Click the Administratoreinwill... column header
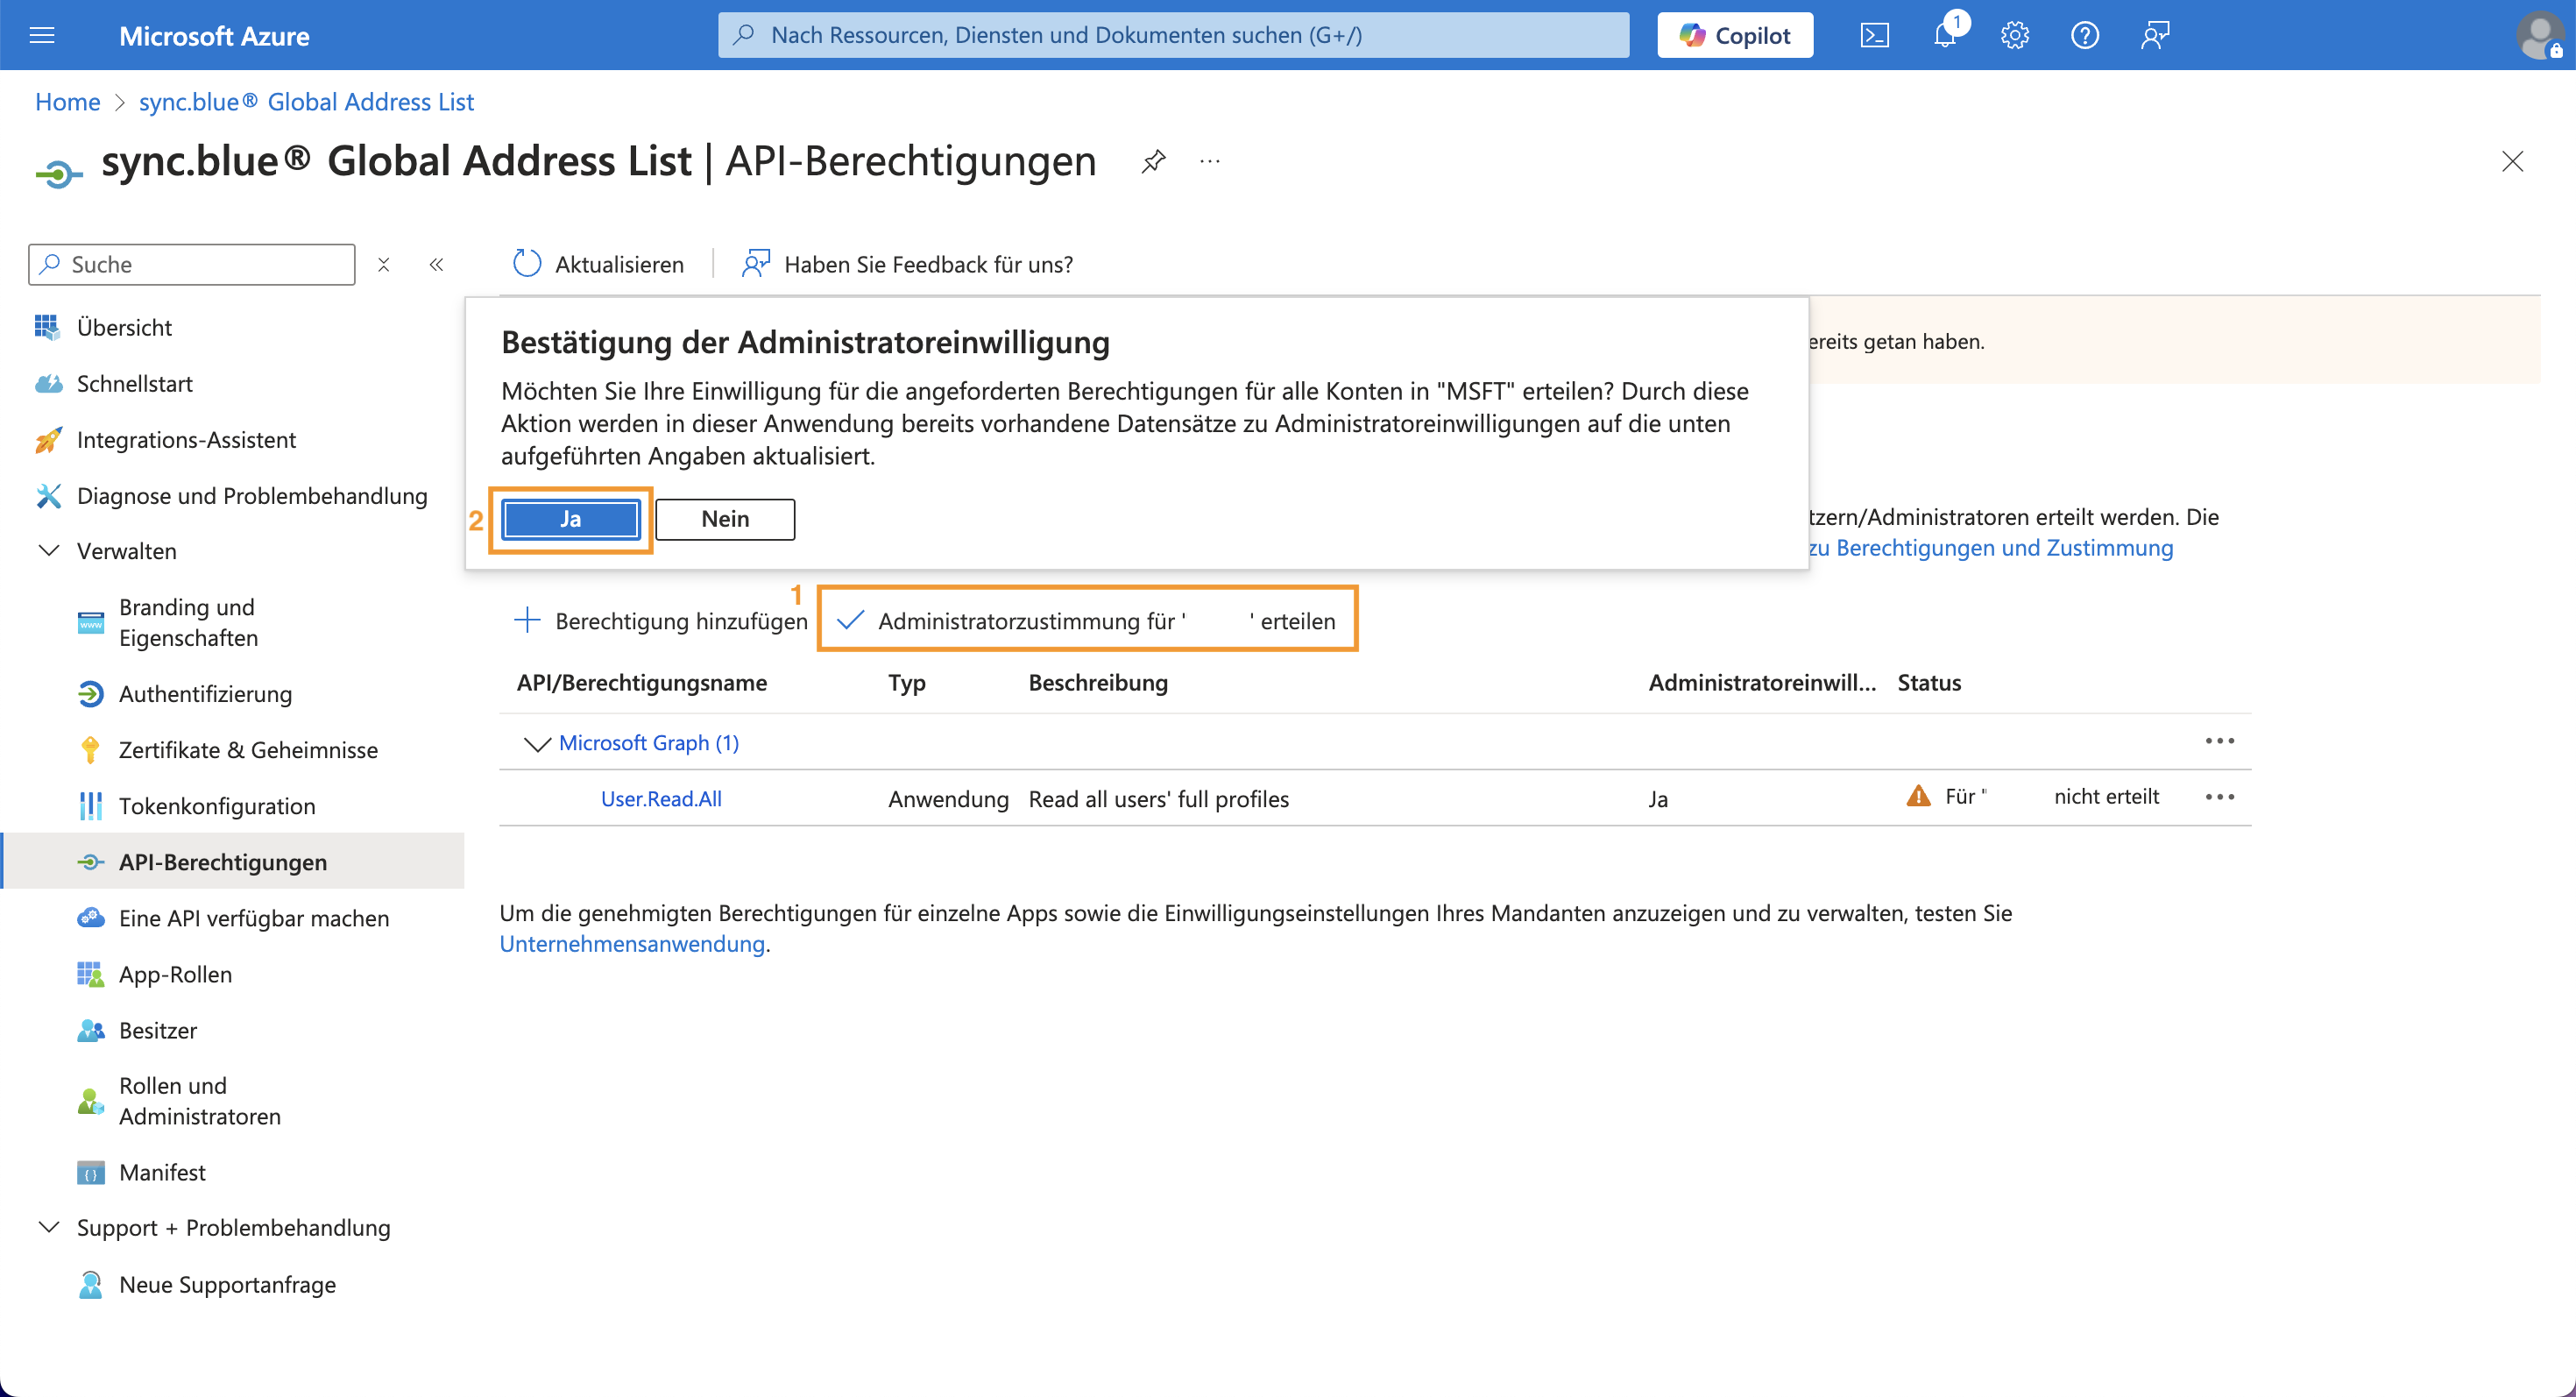2576x1397 pixels. [x=1762, y=683]
